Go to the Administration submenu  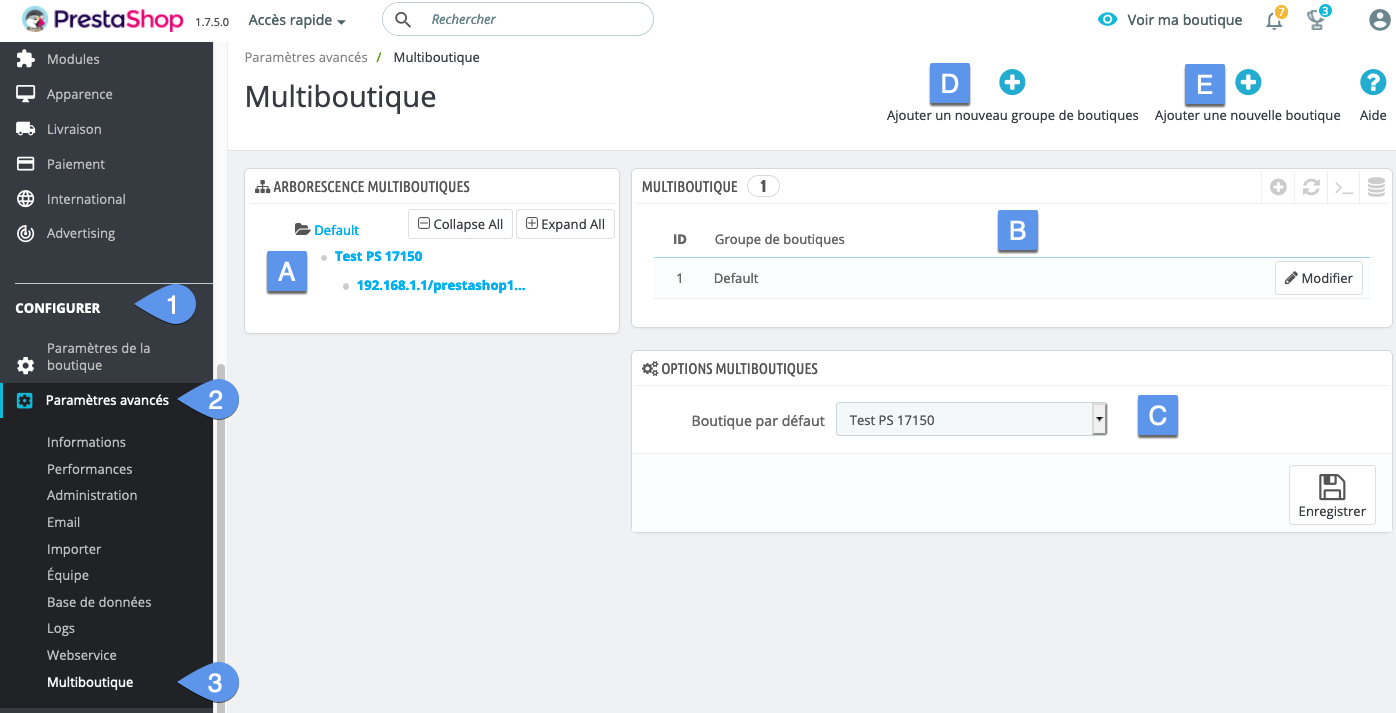92,495
